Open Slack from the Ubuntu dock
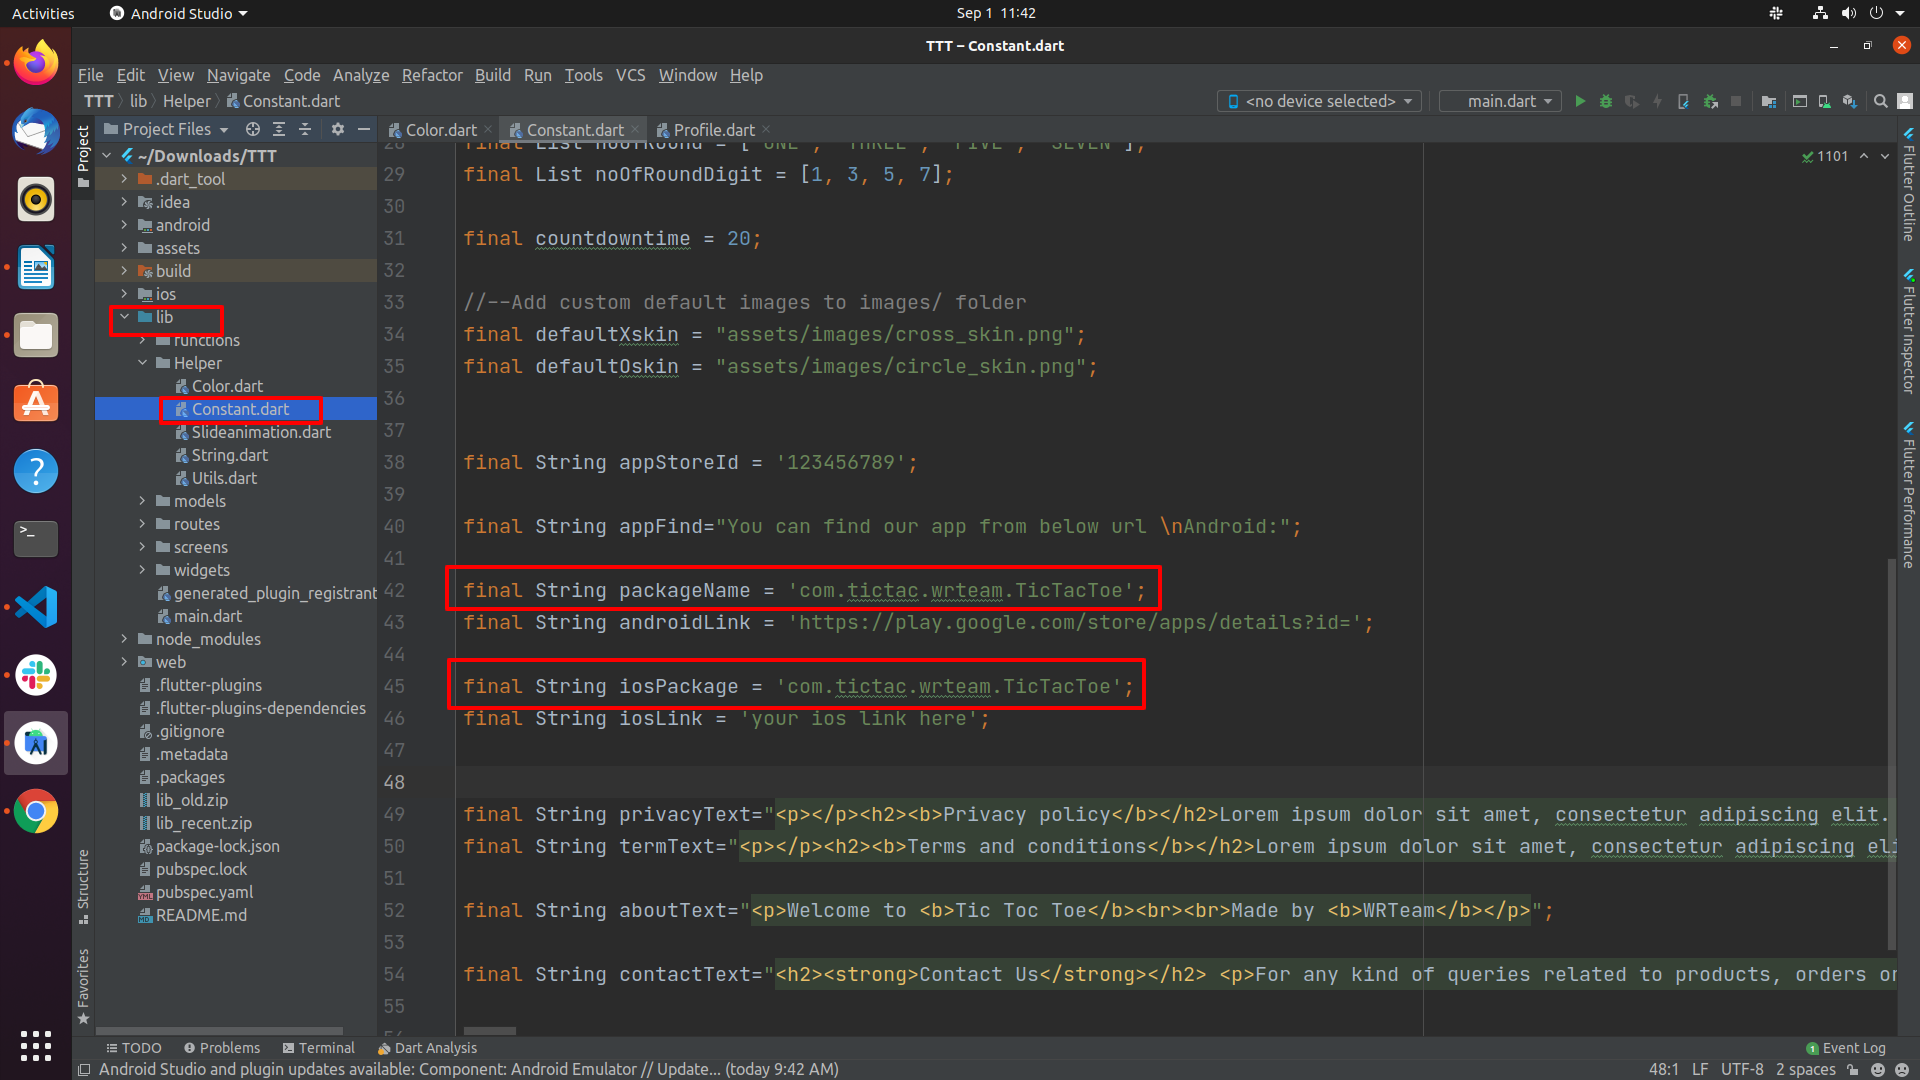1920x1080 pixels. pos(36,675)
